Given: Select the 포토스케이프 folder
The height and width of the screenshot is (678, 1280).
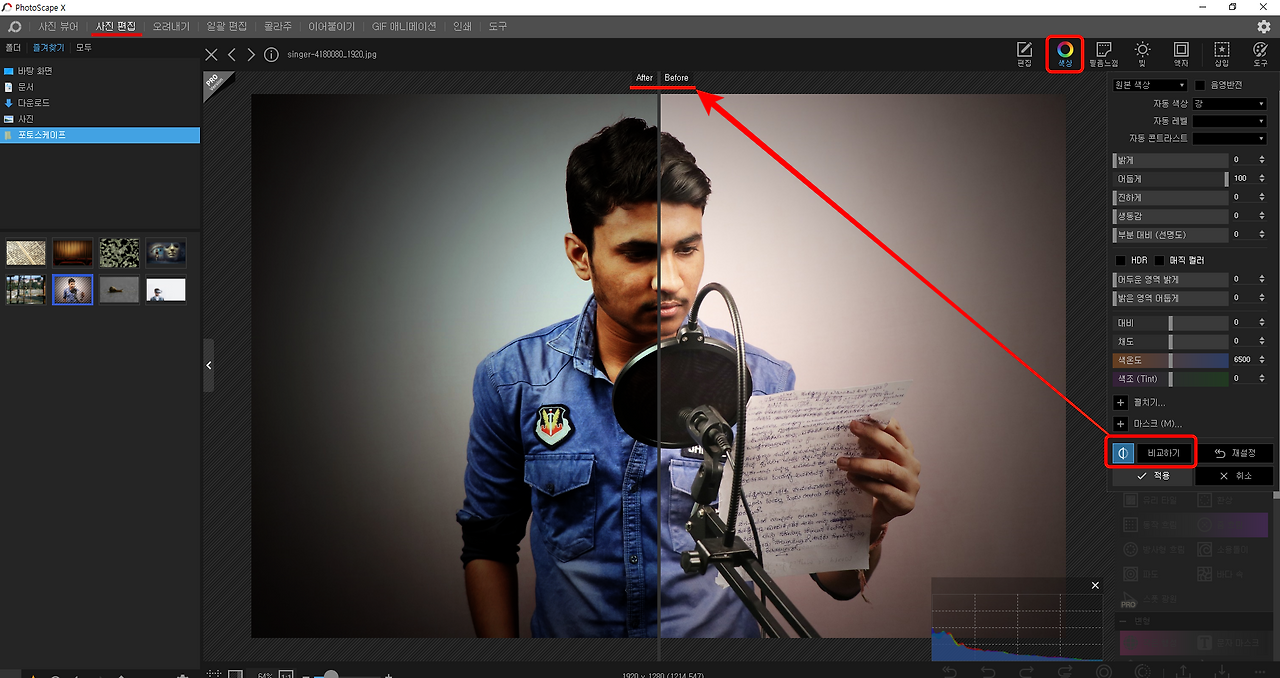Looking at the screenshot, I should [x=100, y=135].
